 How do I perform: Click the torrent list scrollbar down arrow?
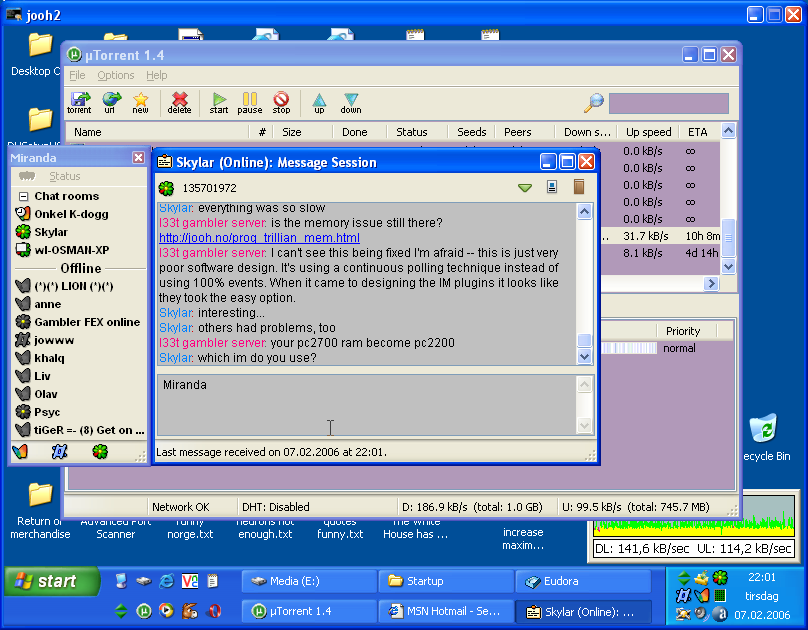coord(728,267)
